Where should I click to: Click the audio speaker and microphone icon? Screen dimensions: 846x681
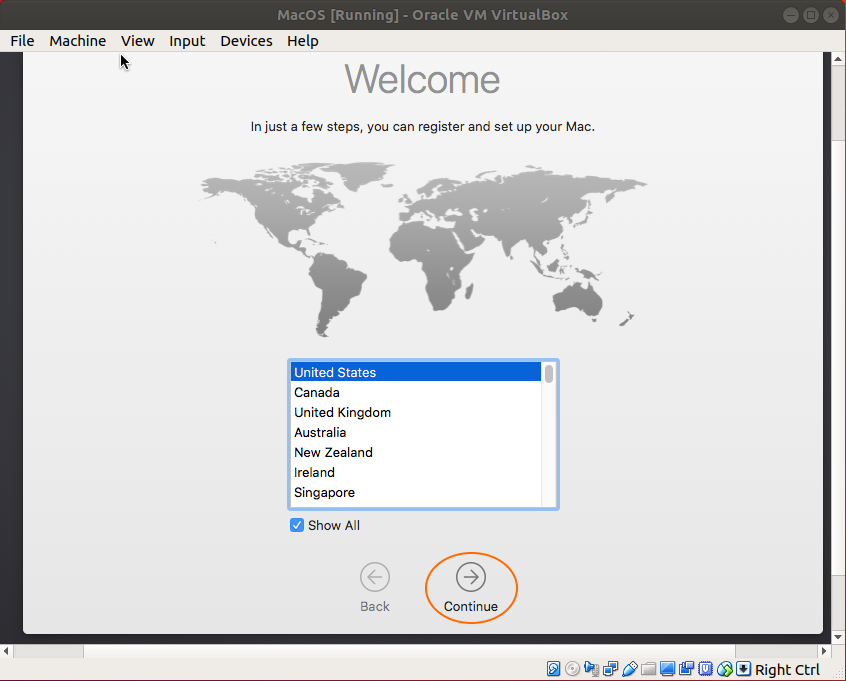pyautogui.click(x=591, y=669)
